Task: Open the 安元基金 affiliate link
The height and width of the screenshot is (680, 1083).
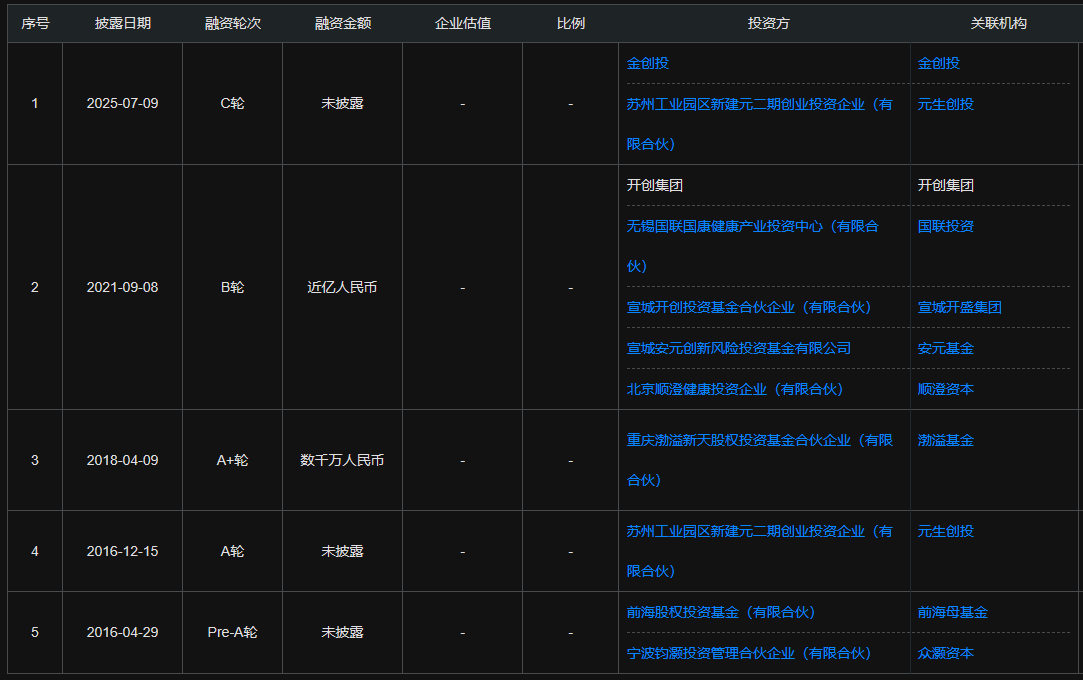Action: click(x=945, y=349)
